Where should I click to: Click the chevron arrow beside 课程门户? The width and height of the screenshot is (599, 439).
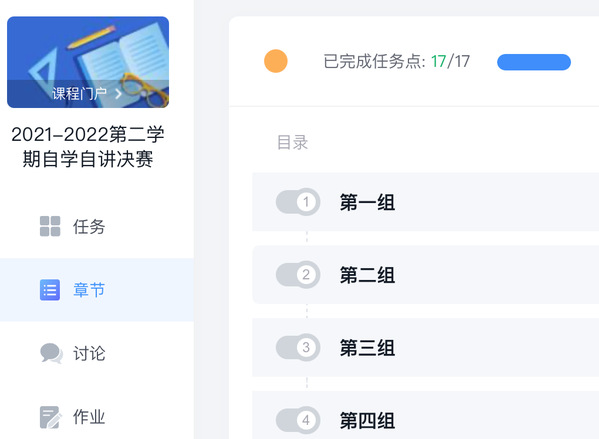(118, 94)
